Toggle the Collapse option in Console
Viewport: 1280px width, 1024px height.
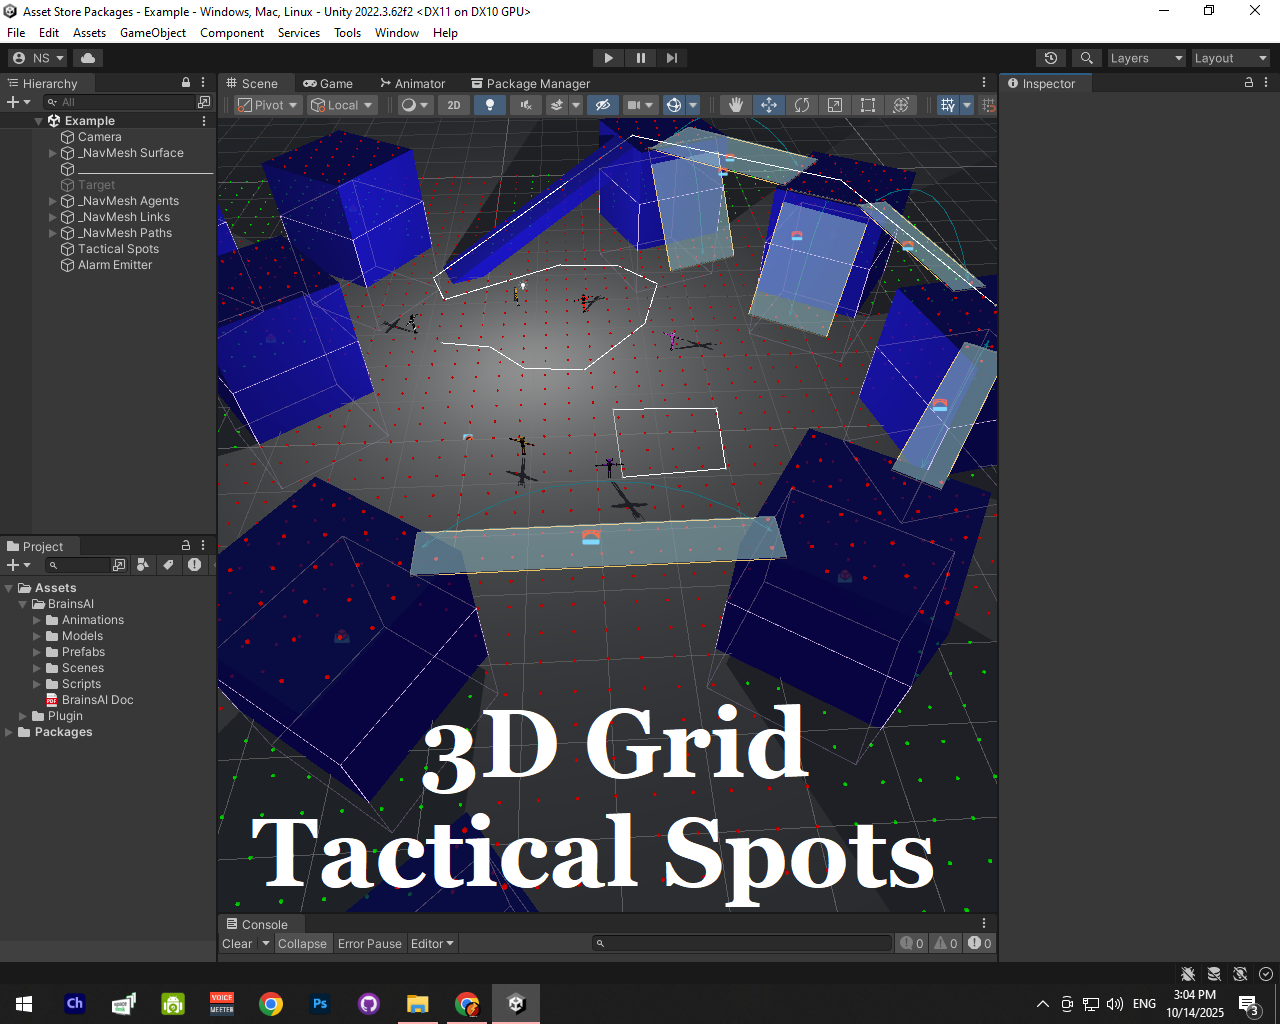tap(302, 944)
